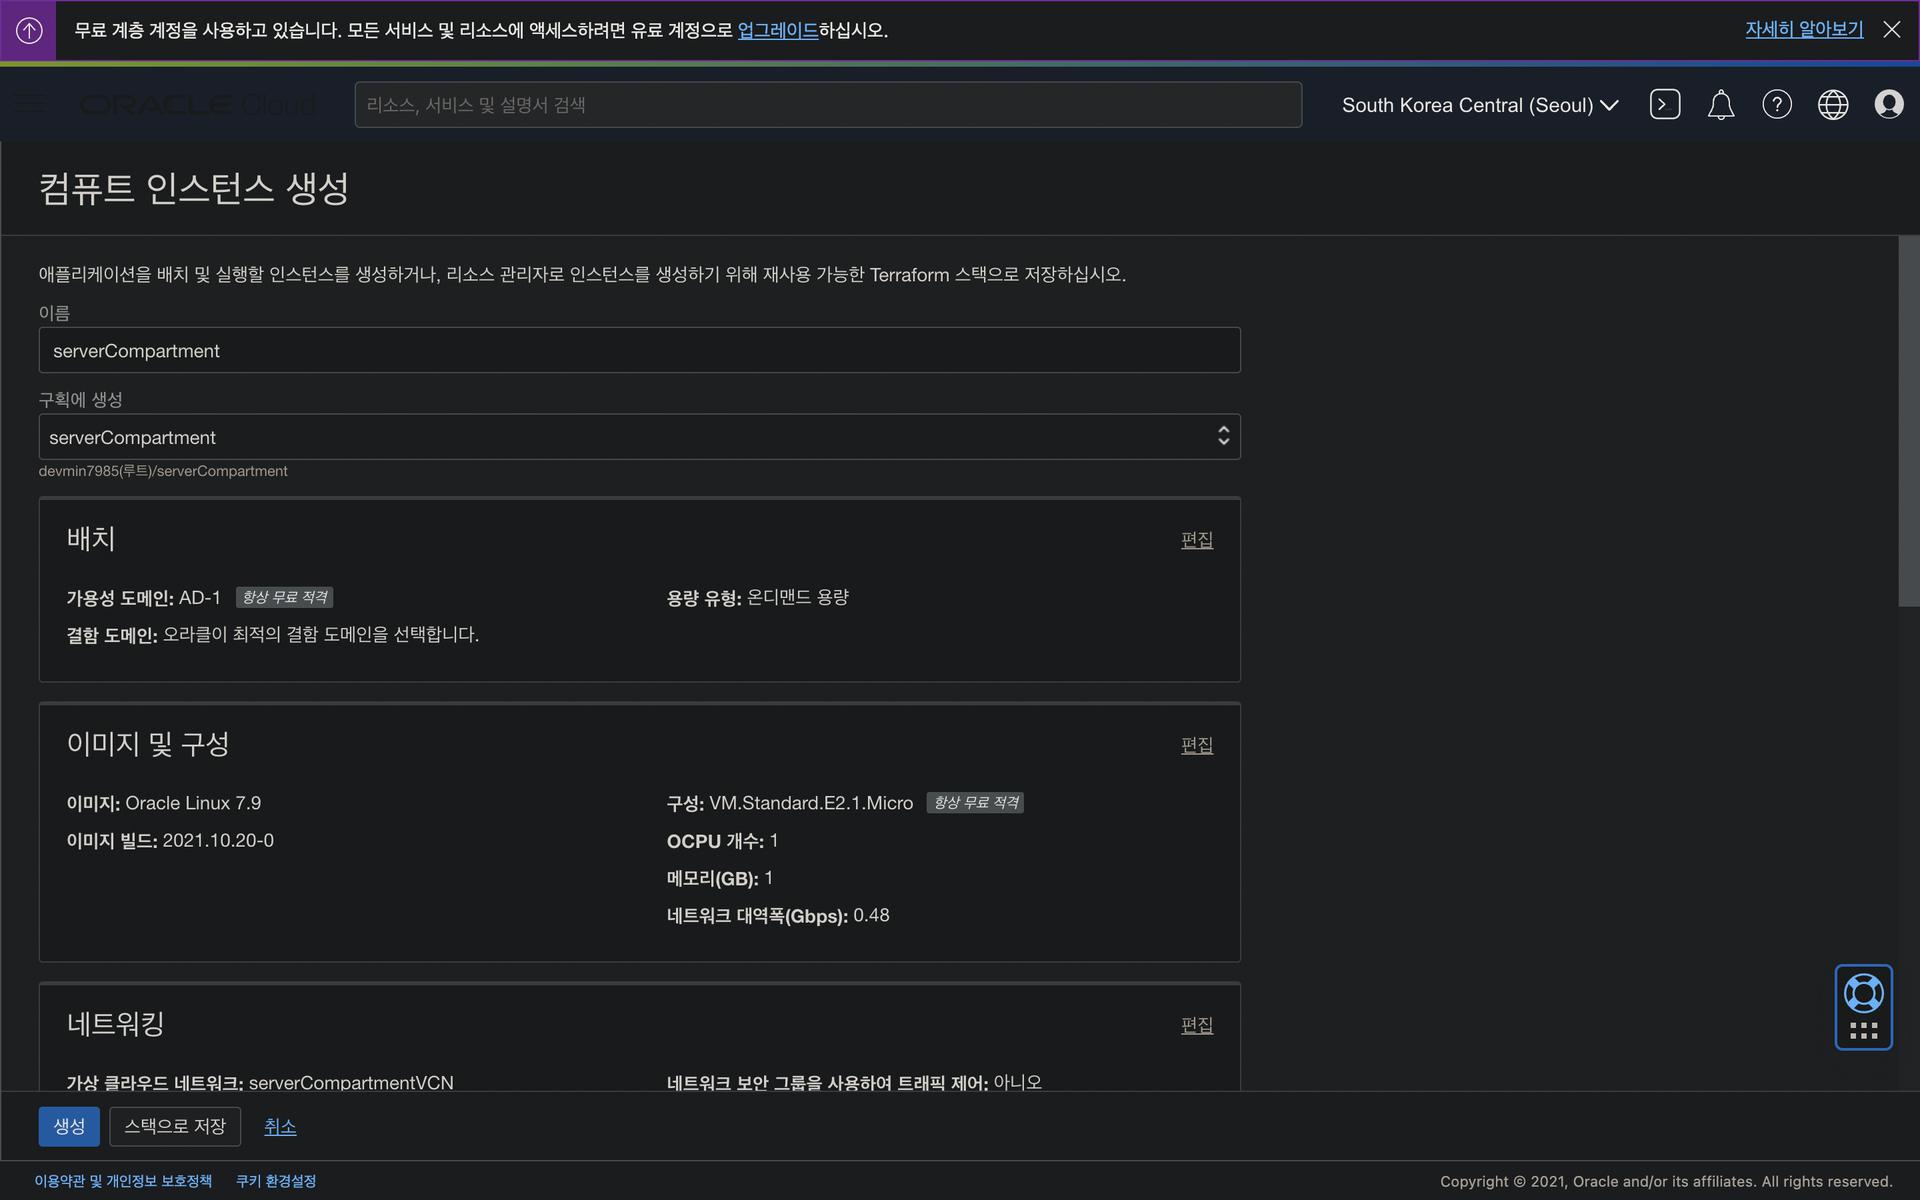This screenshot has width=1920, height=1200.
Task: Dismiss the free tier upgrade banner
Action: click(1891, 30)
